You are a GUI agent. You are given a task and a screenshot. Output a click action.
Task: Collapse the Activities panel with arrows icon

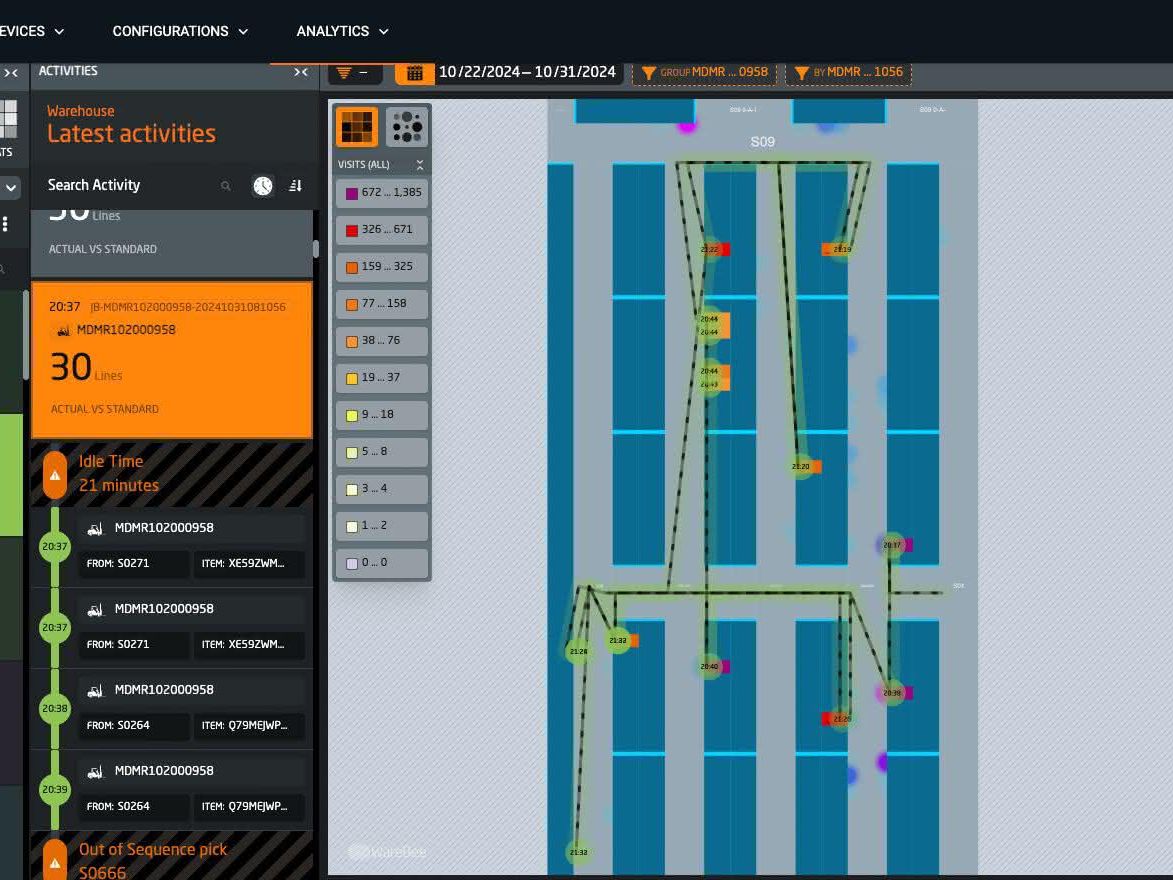pyautogui.click(x=301, y=72)
